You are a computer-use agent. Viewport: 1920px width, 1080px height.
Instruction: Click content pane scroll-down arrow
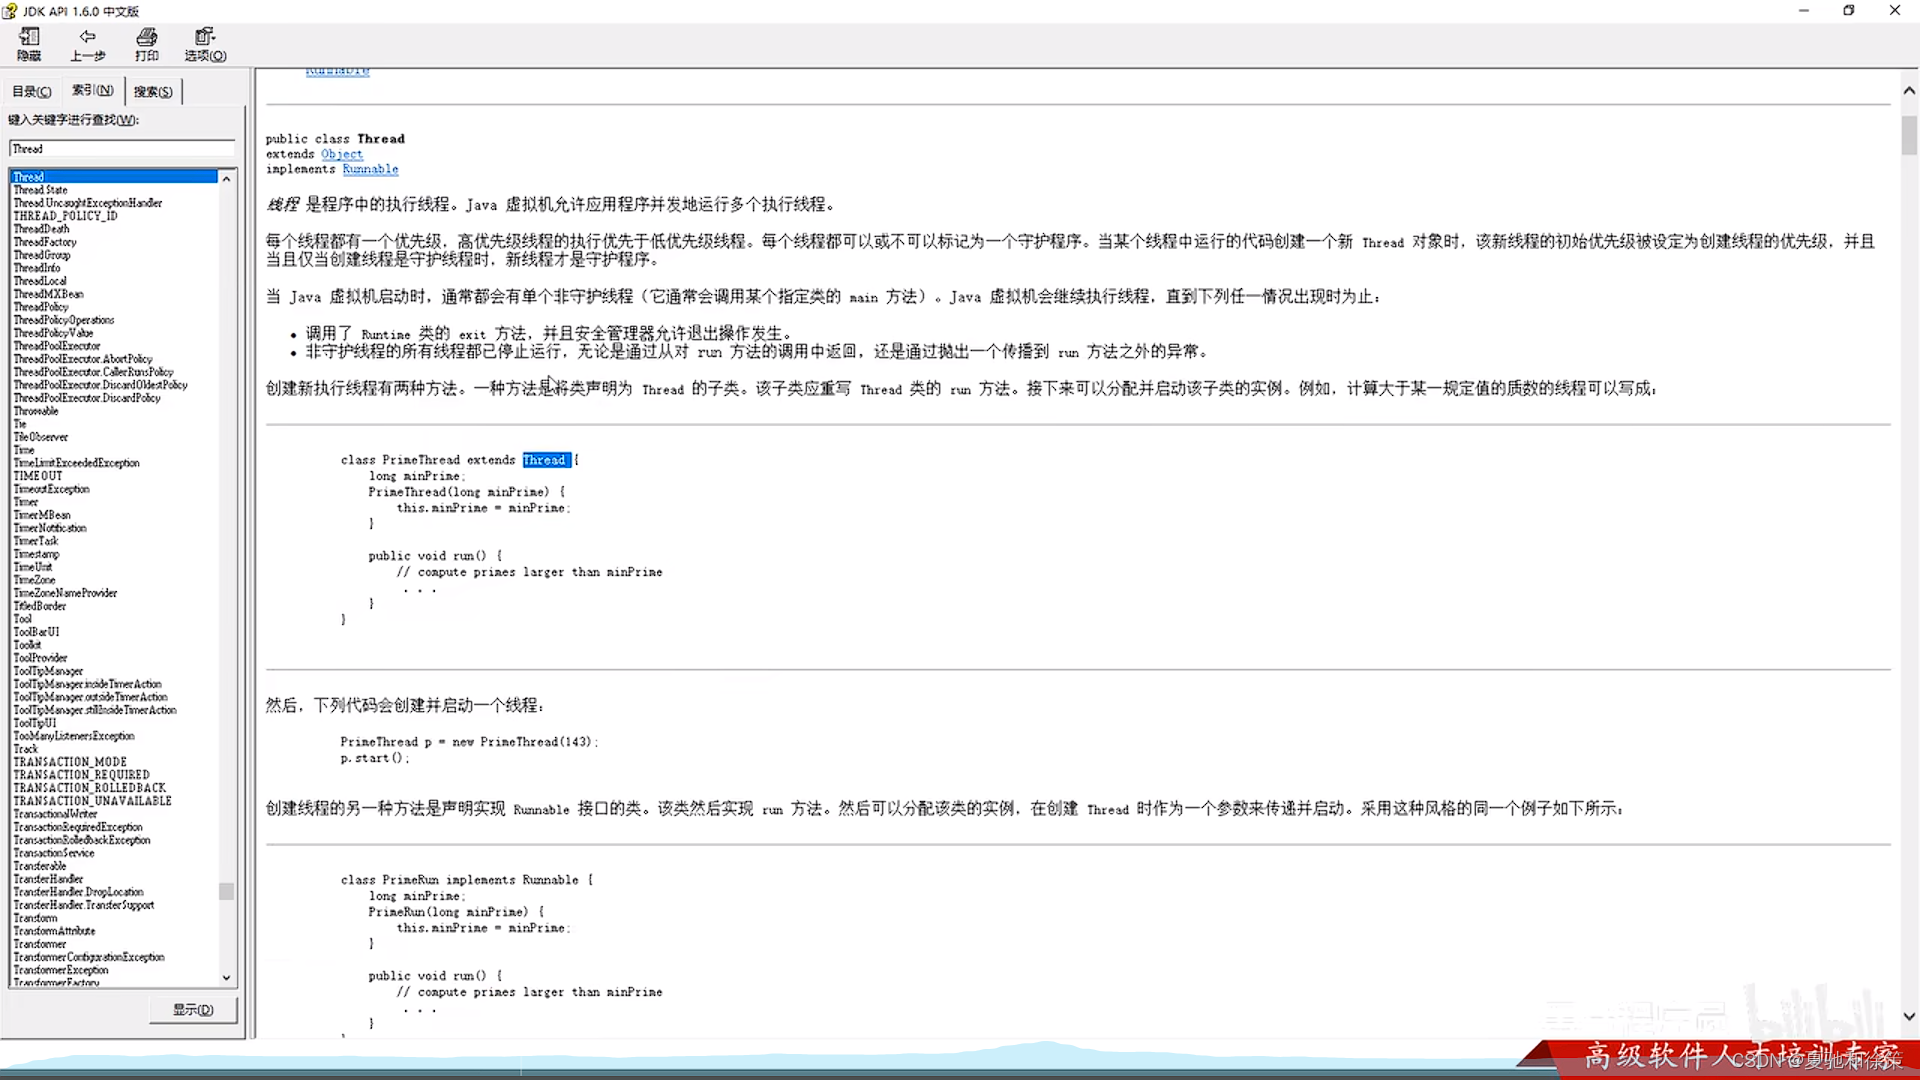[x=1909, y=1016]
